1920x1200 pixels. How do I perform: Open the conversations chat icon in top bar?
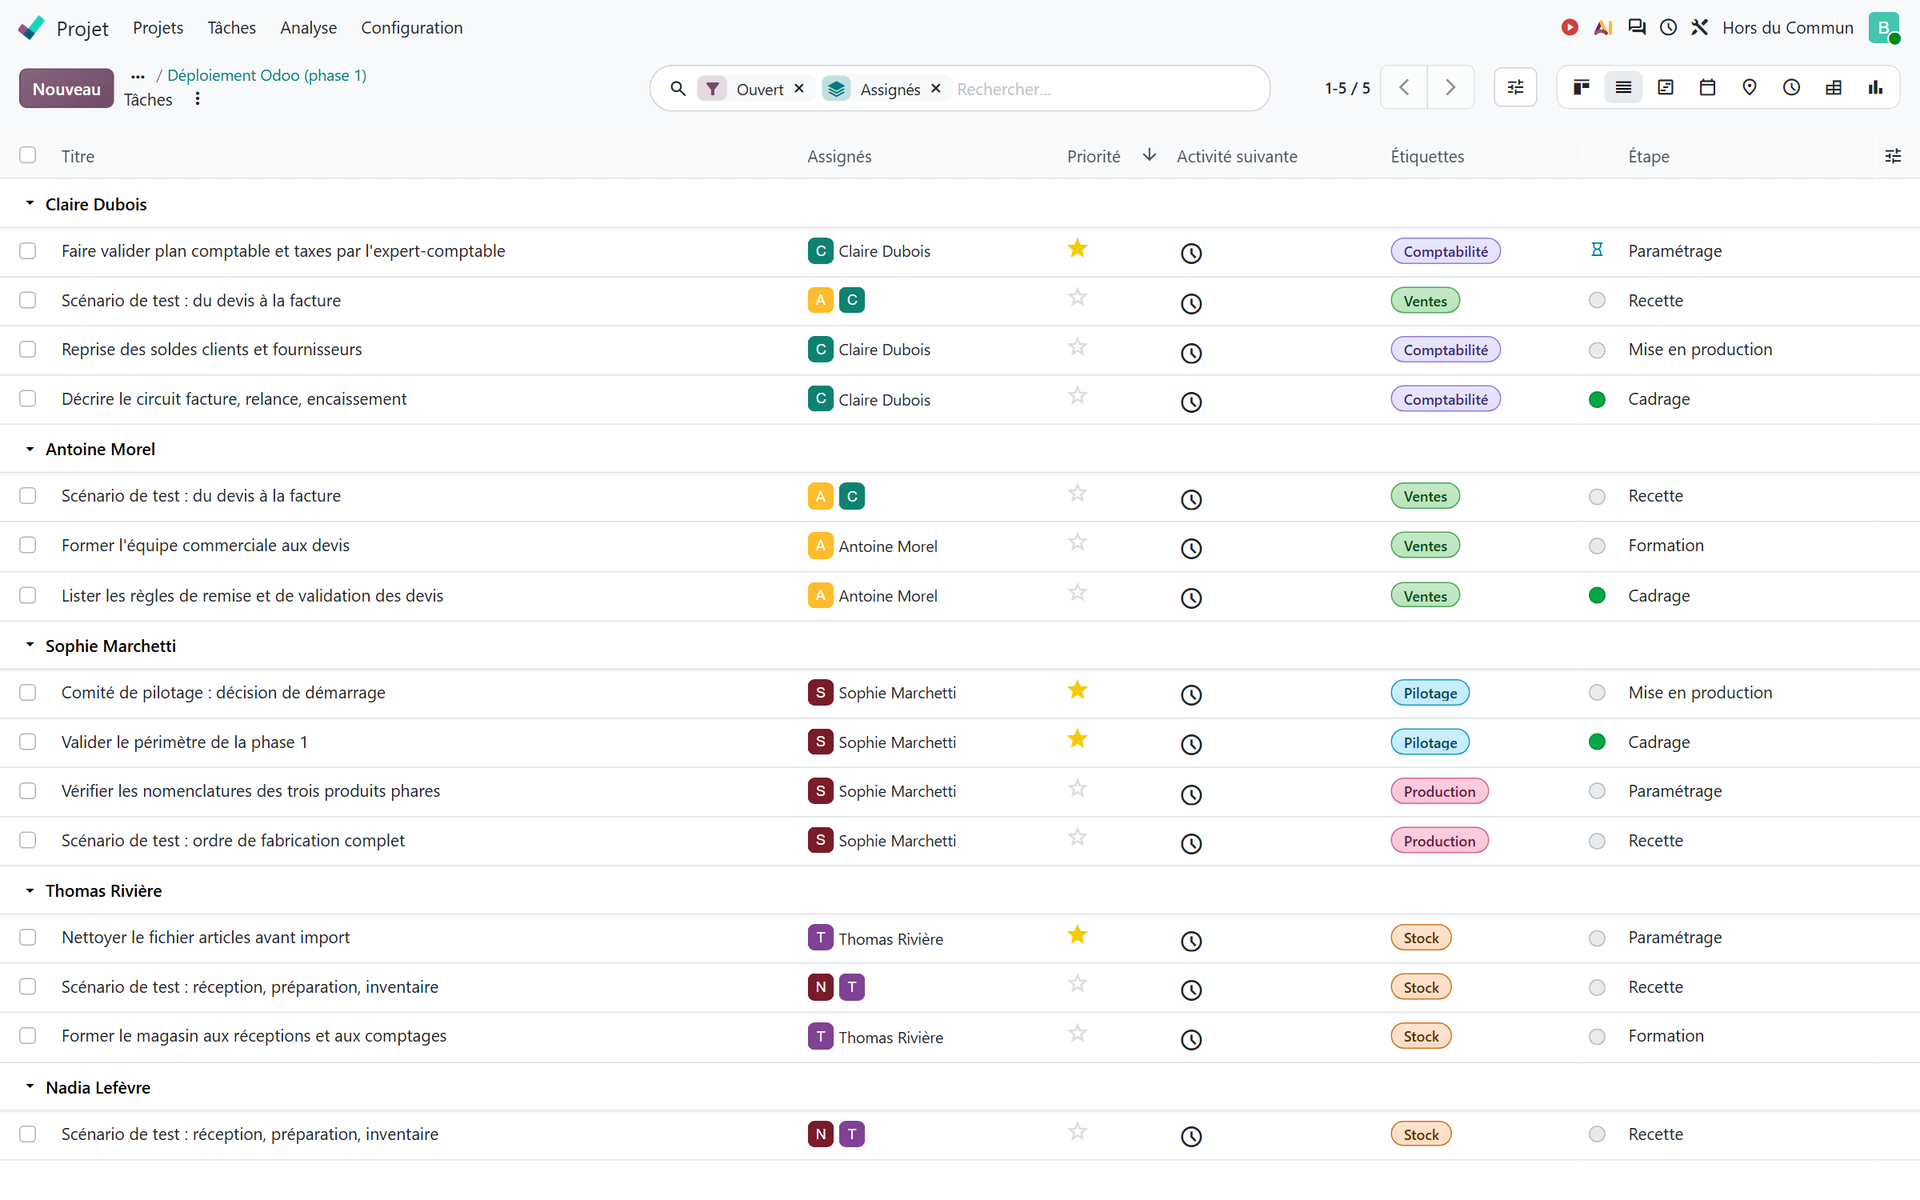click(x=1636, y=28)
